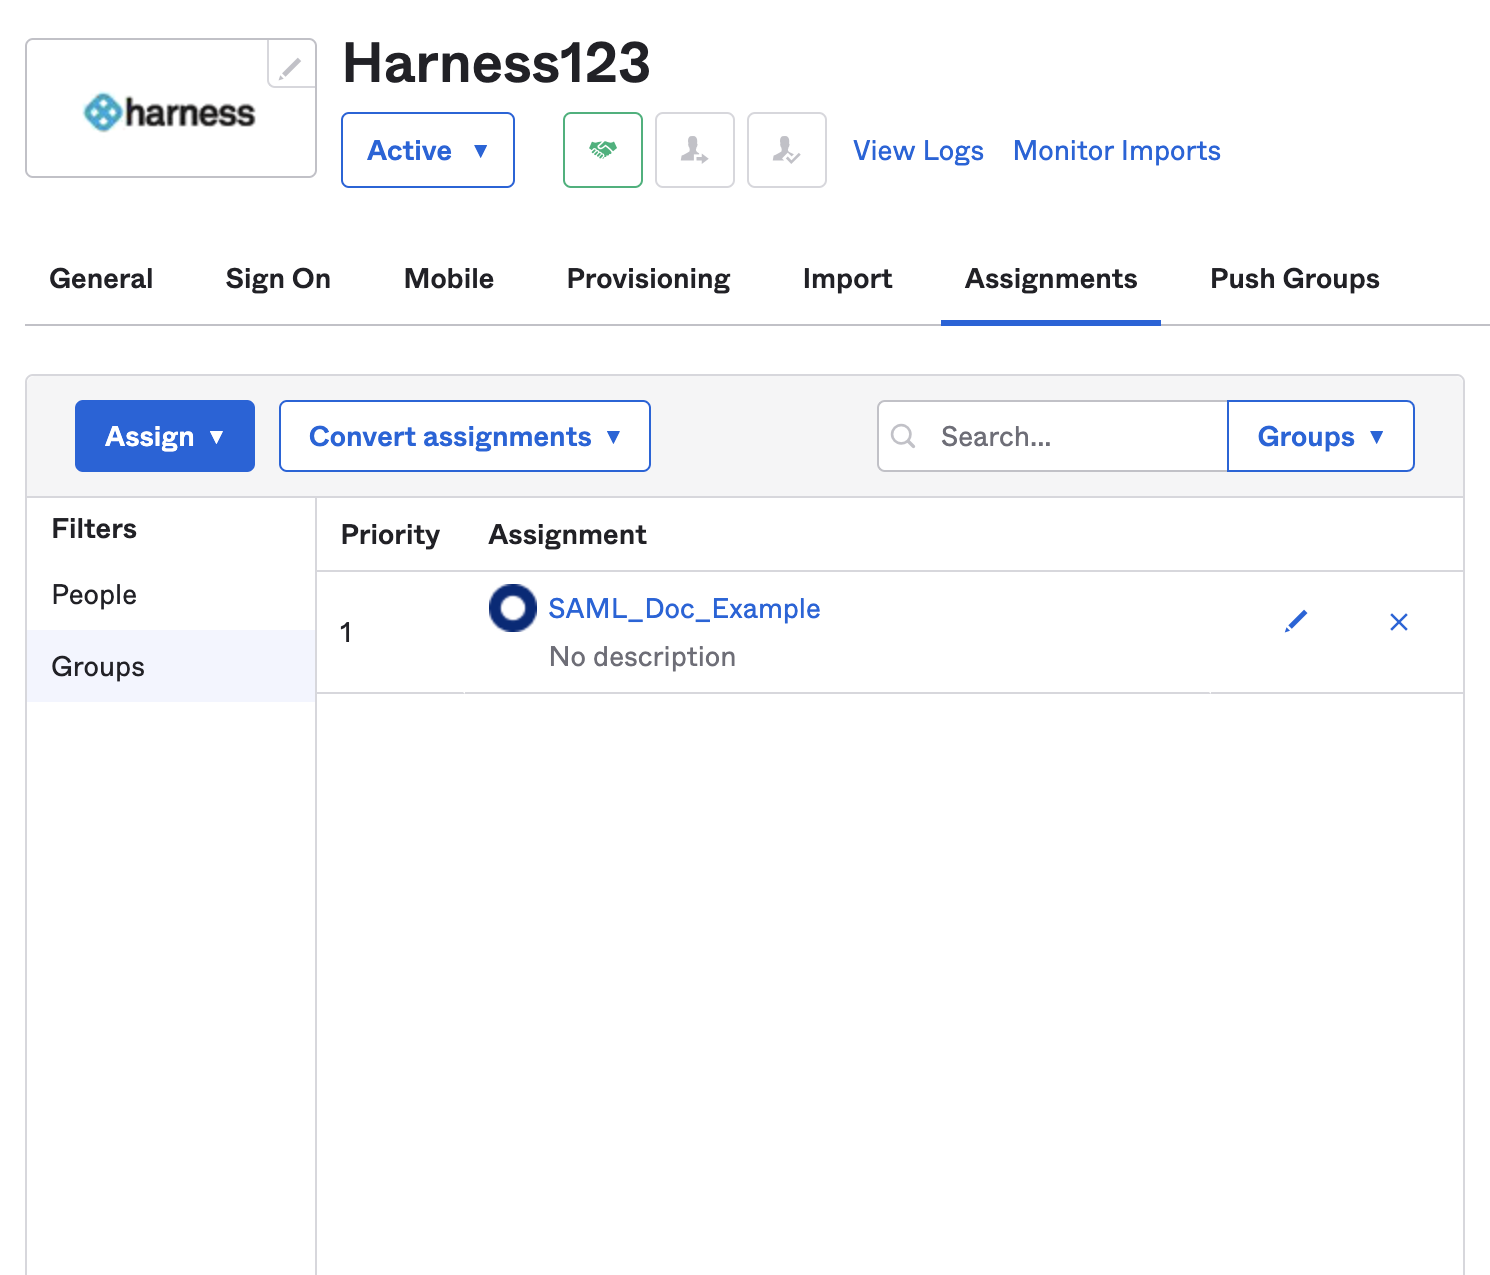Click the Monitor Imports link

click(x=1116, y=151)
